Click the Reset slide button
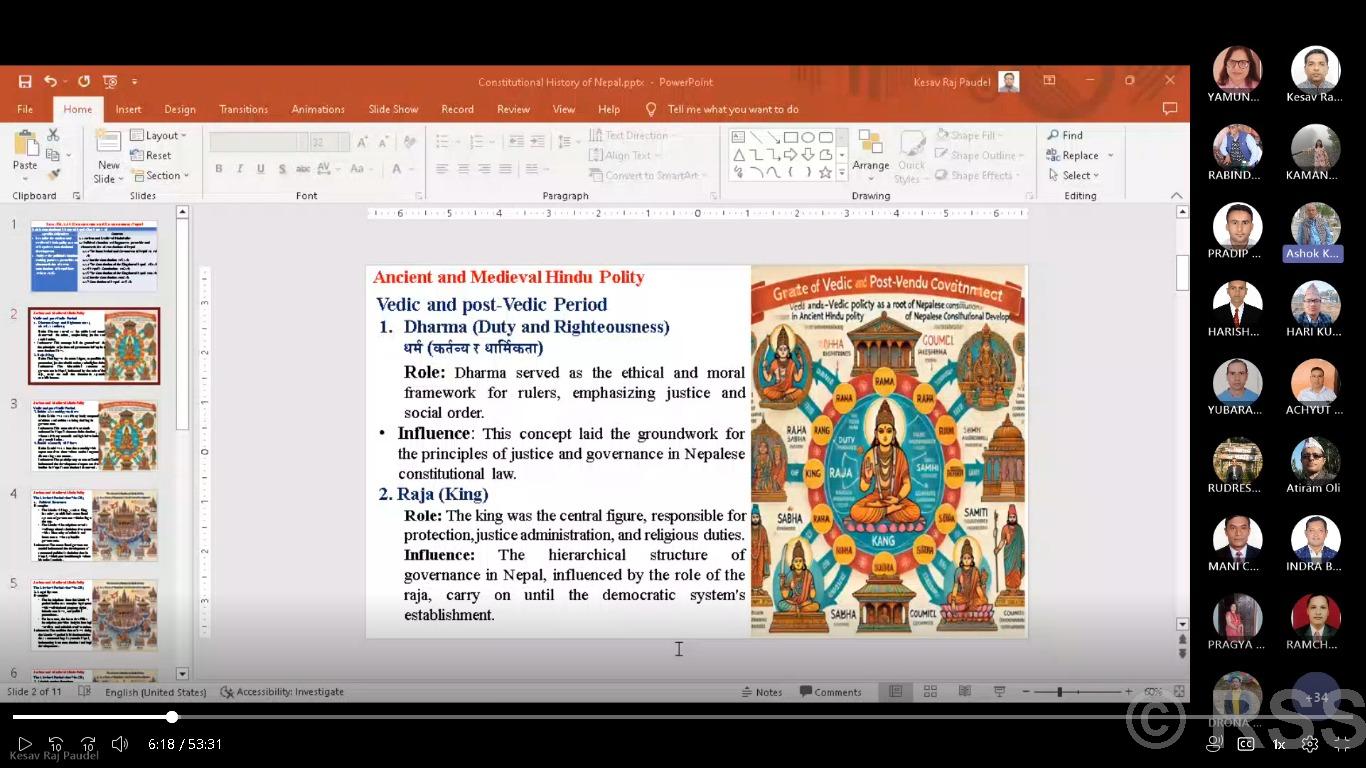The width and height of the screenshot is (1366, 768). click(152, 155)
